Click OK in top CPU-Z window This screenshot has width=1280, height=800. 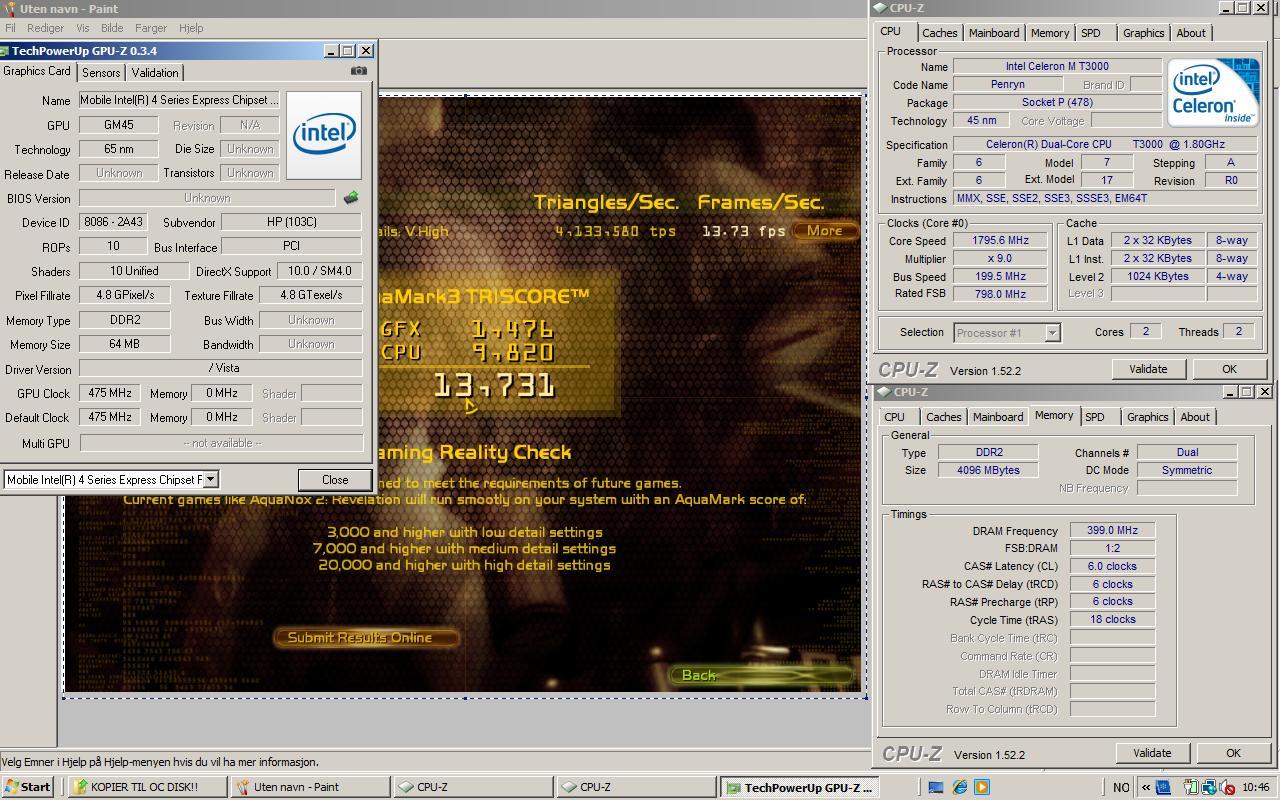[1229, 369]
